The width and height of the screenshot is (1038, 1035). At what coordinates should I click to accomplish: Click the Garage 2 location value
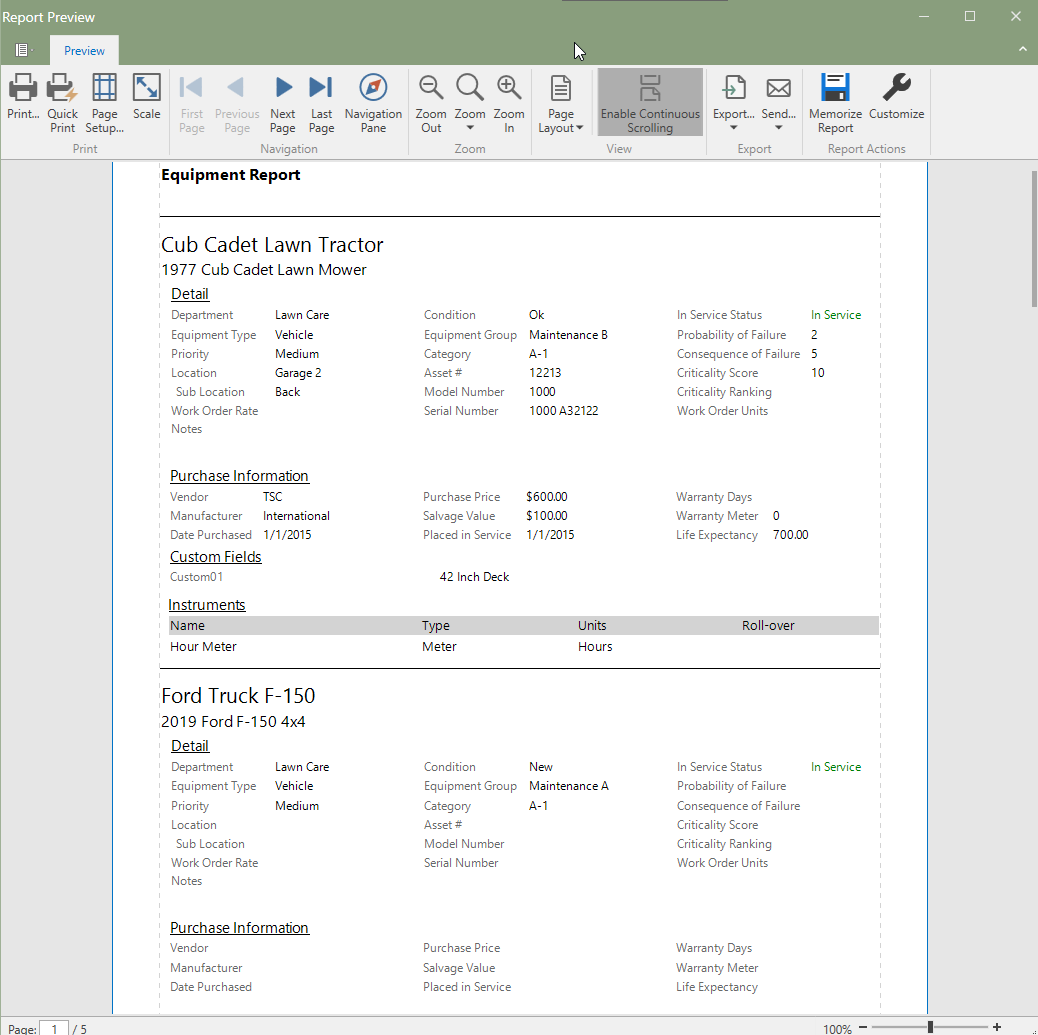298,373
